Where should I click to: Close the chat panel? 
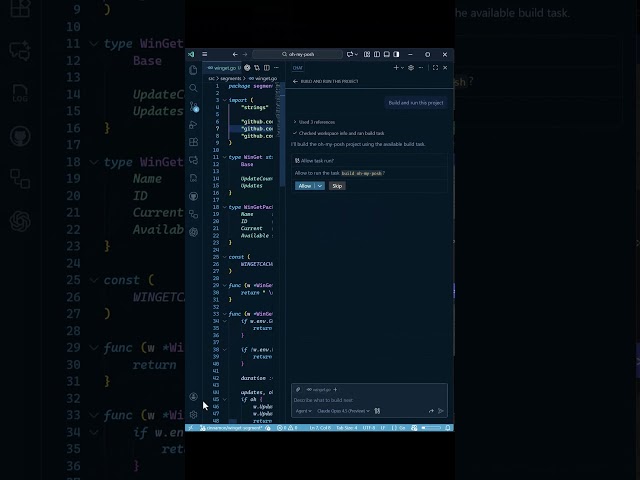click(445, 68)
